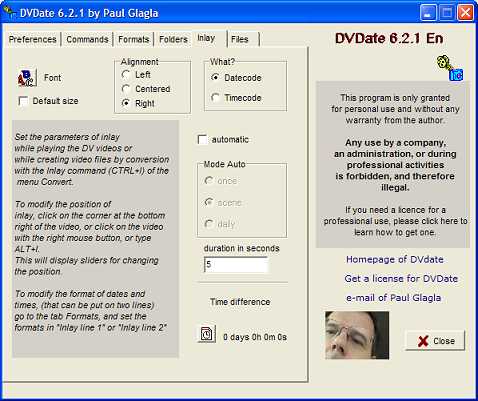Go to the Formats tab
Image resolution: width=478 pixels, height=401 pixels.
click(x=134, y=39)
